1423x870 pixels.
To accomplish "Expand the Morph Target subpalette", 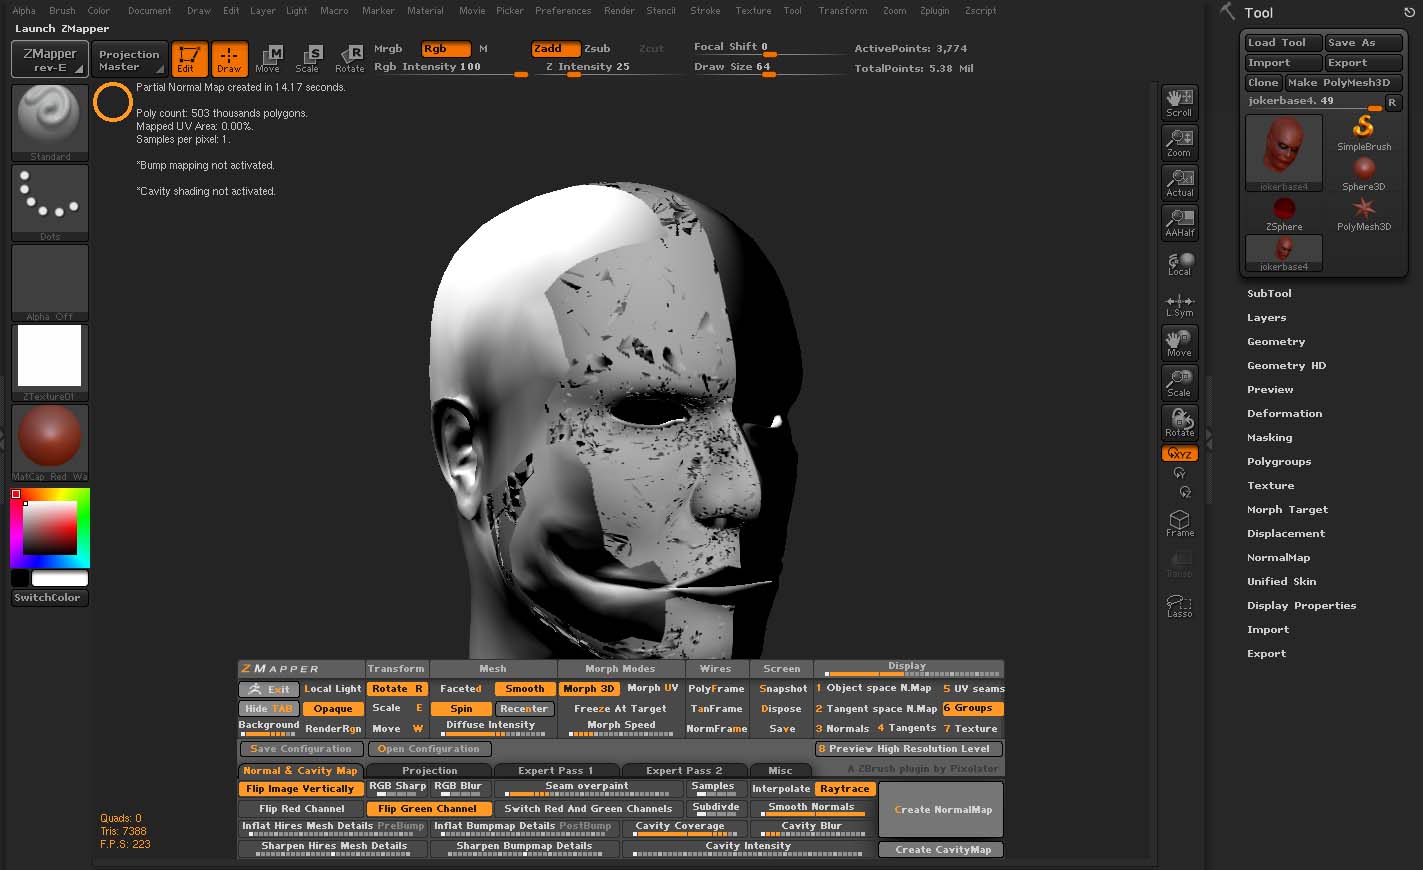I will (x=1287, y=510).
